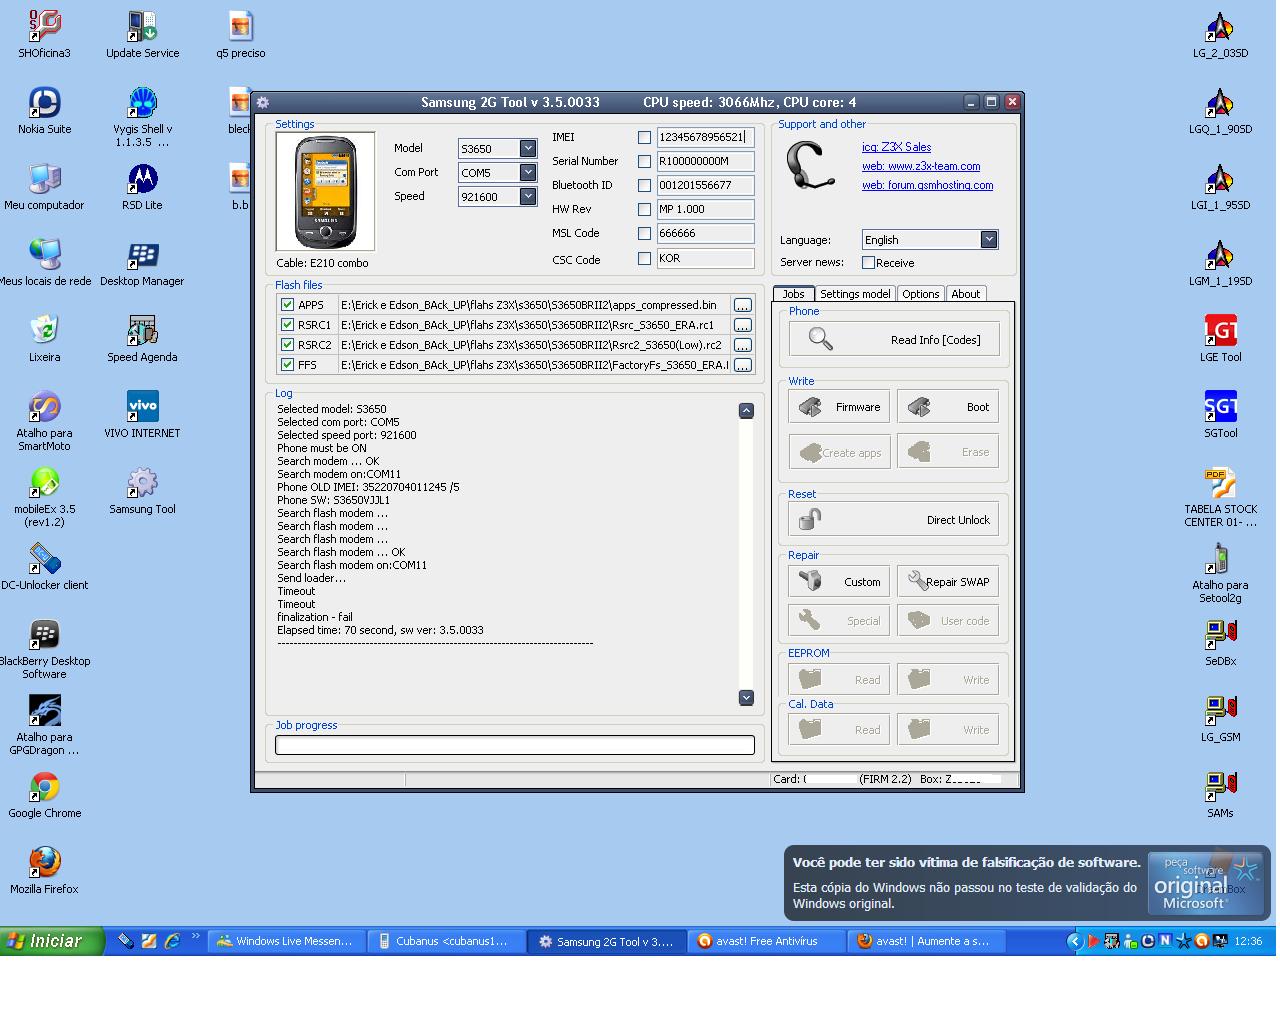Viewport: 1280px width, 1024px height.
Task: Launch SGTool desktop shortcut
Action: pyautogui.click(x=1220, y=414)
